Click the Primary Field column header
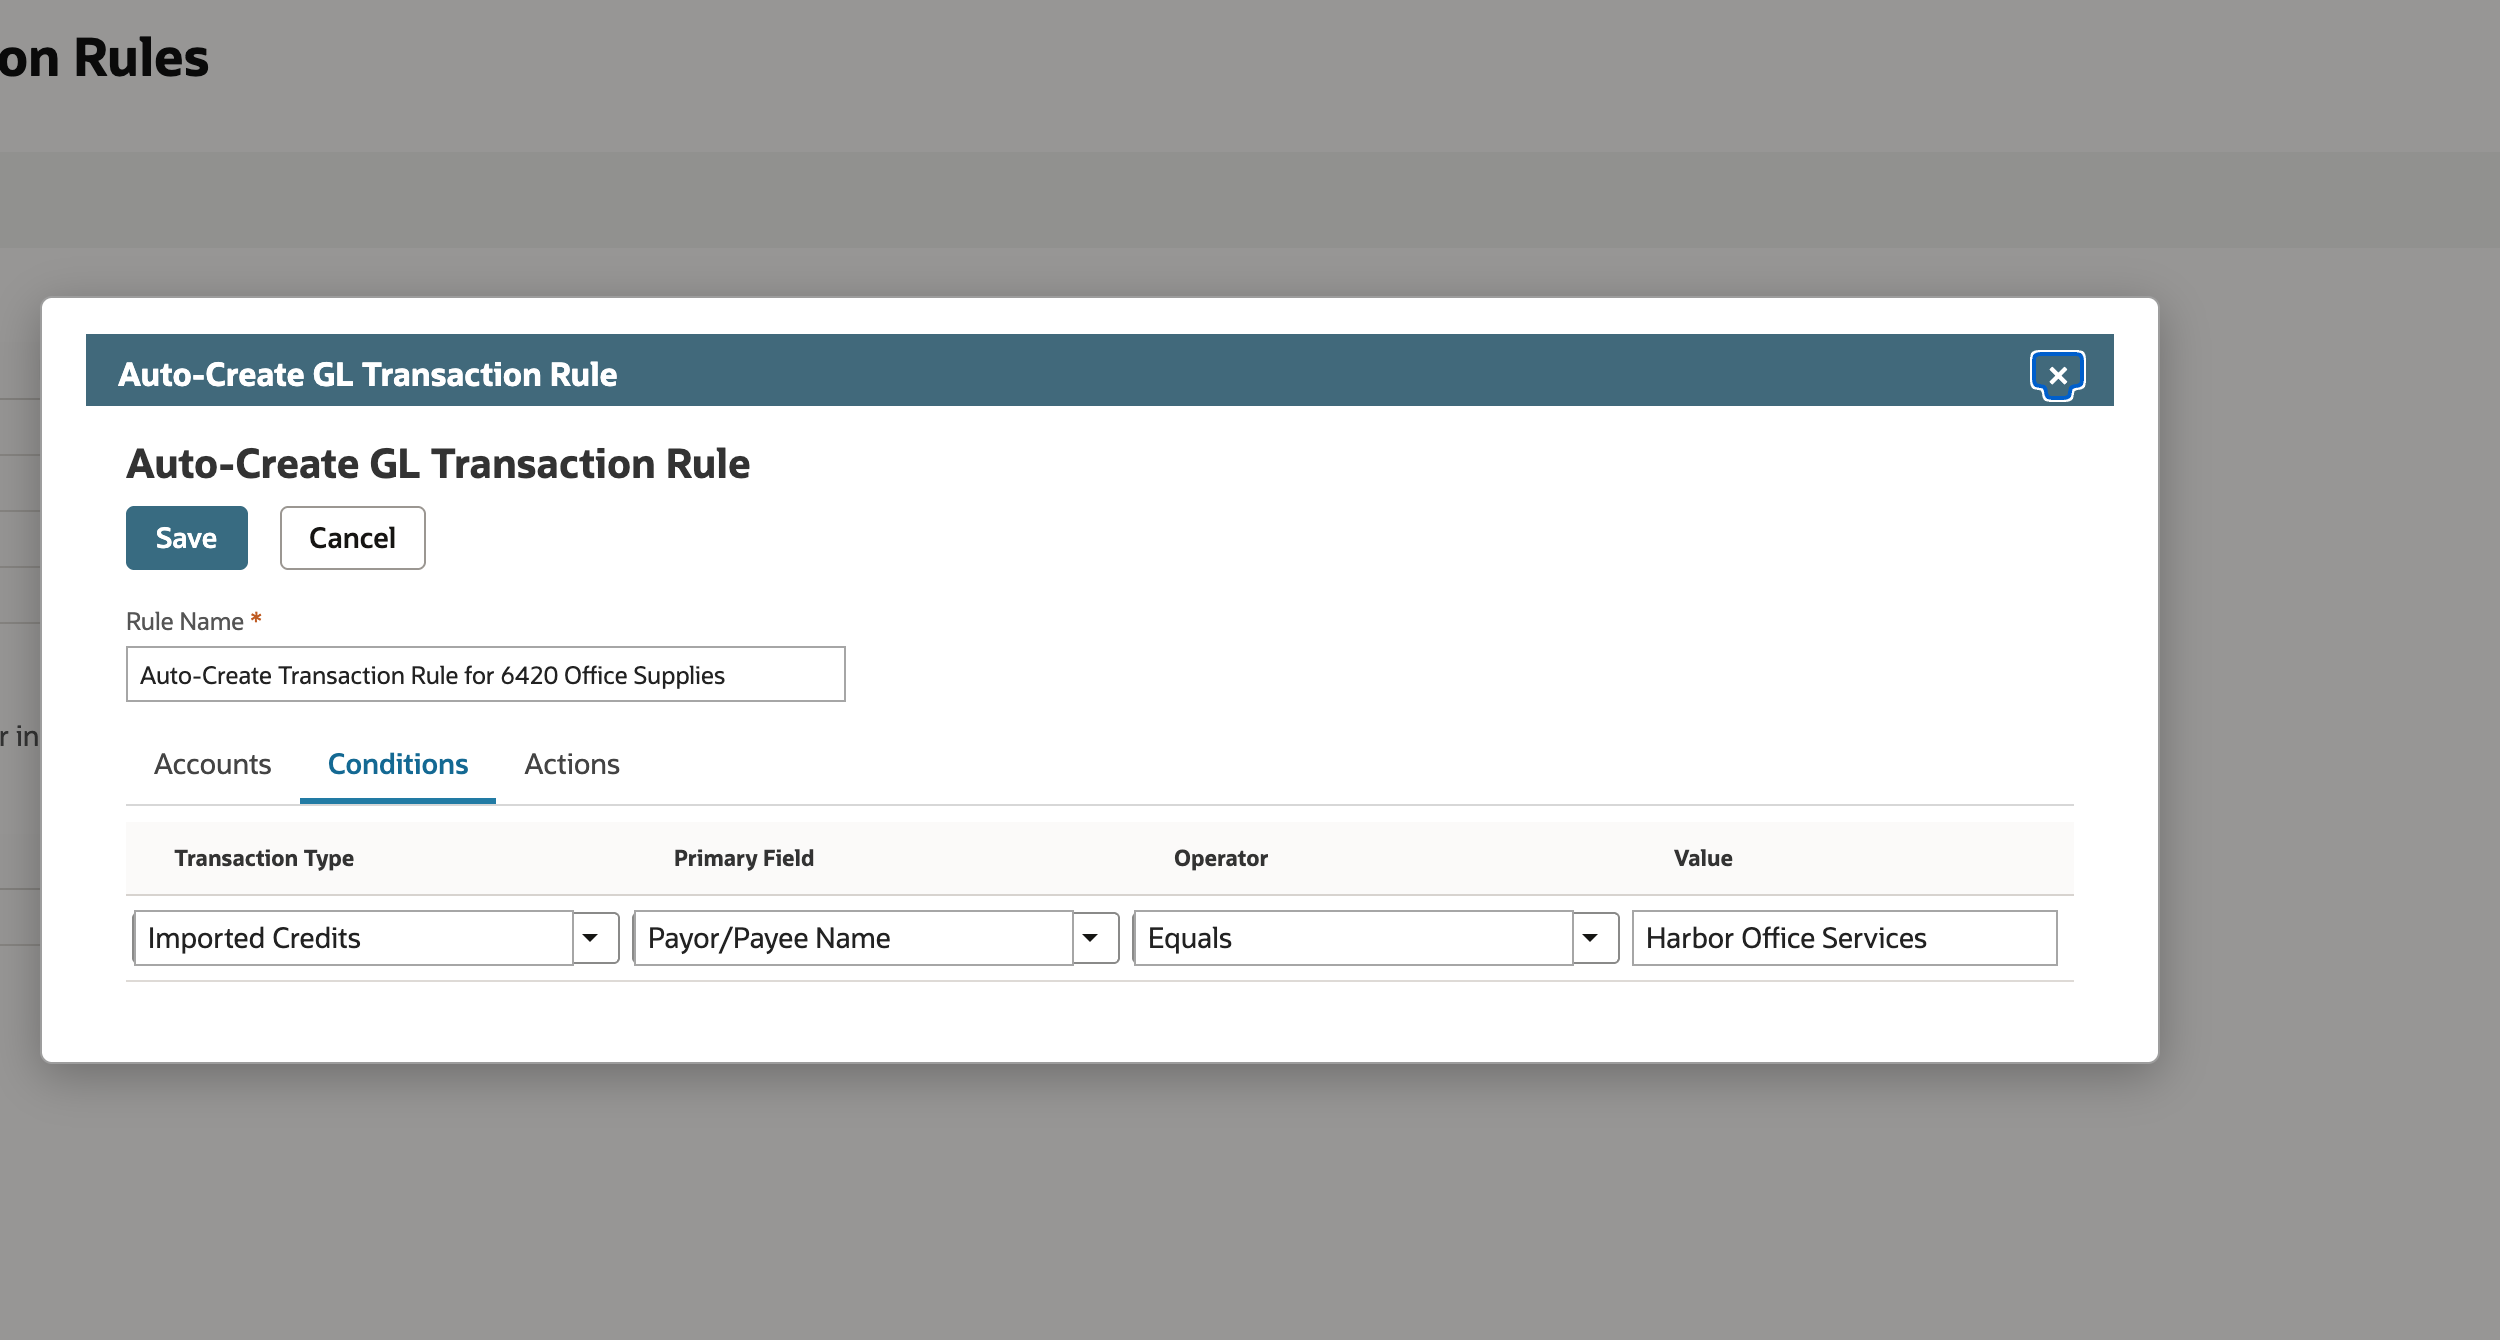Screen dimensions: 2500x1340 pos(744,858)
